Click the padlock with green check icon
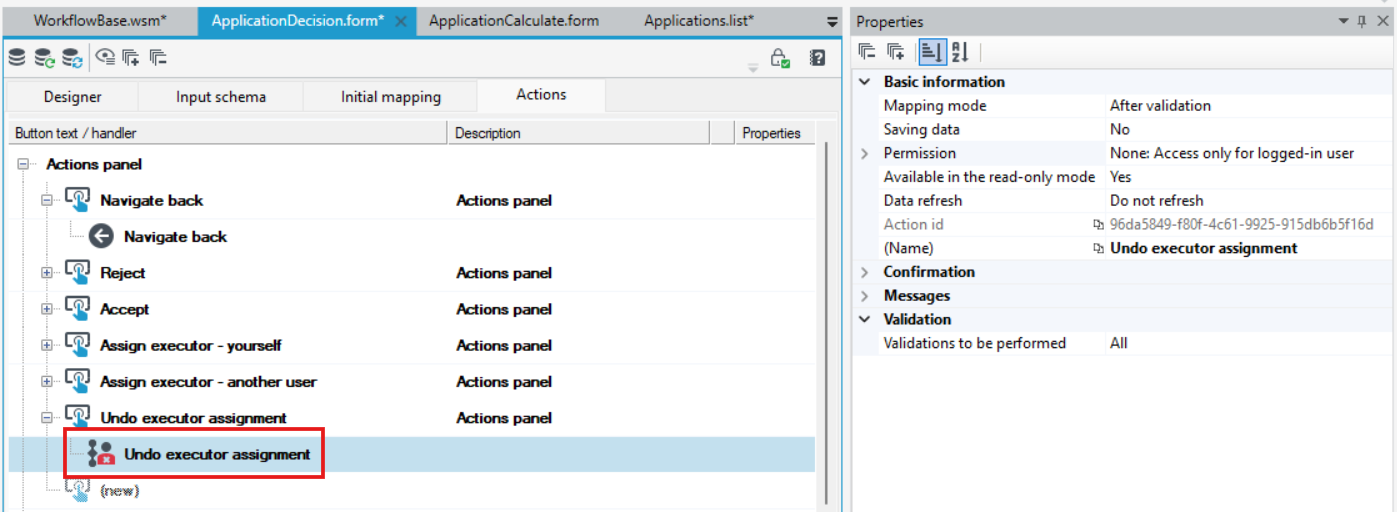Screen dimensions: 1397x512 (x=780, y=59)
